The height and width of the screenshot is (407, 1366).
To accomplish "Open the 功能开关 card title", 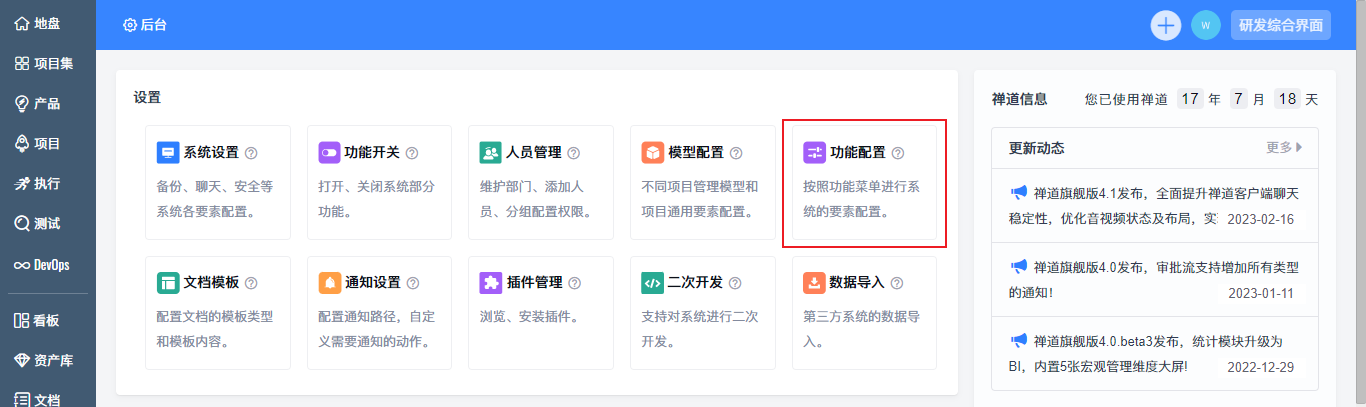I will [372, 153].
